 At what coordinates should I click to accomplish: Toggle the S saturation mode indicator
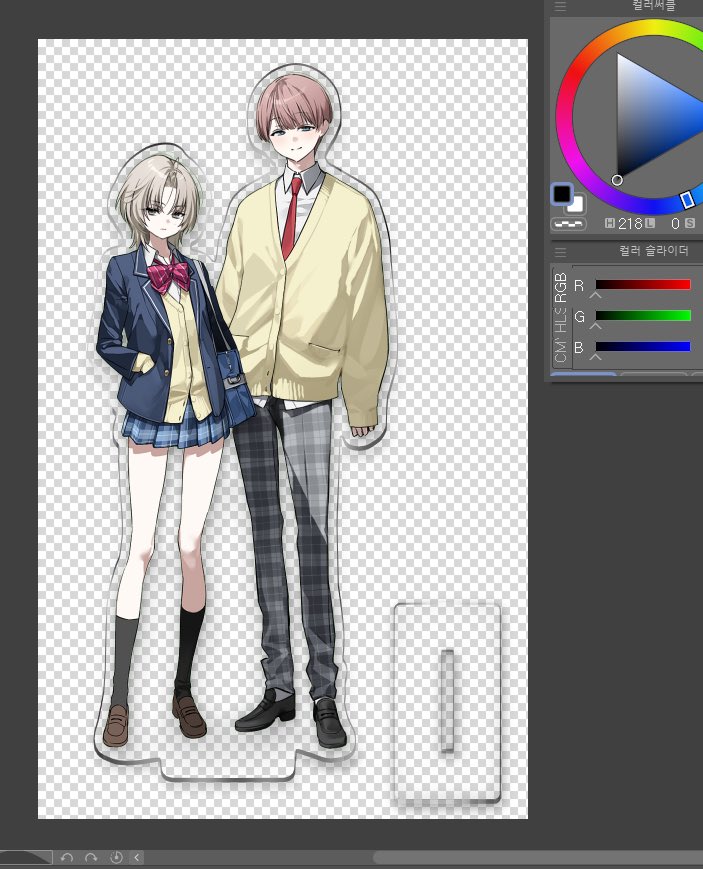pos(689,223)
